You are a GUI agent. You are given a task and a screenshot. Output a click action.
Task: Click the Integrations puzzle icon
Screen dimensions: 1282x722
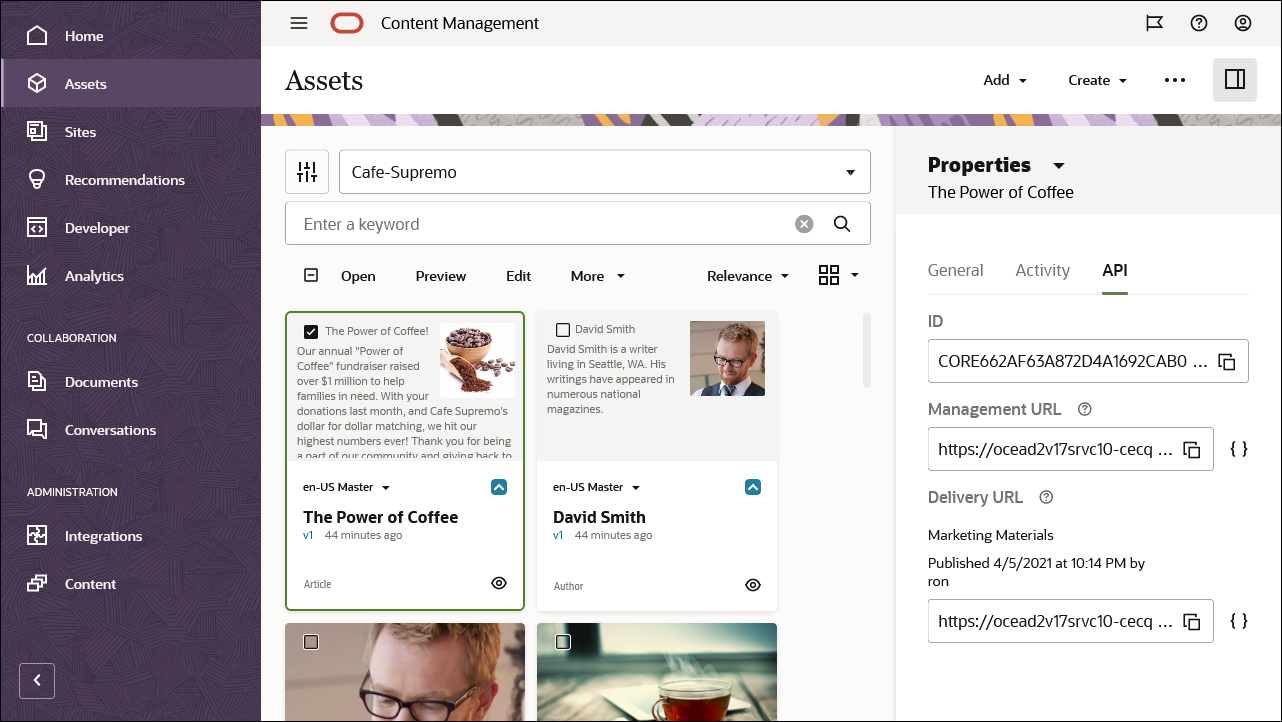[37, 536]
